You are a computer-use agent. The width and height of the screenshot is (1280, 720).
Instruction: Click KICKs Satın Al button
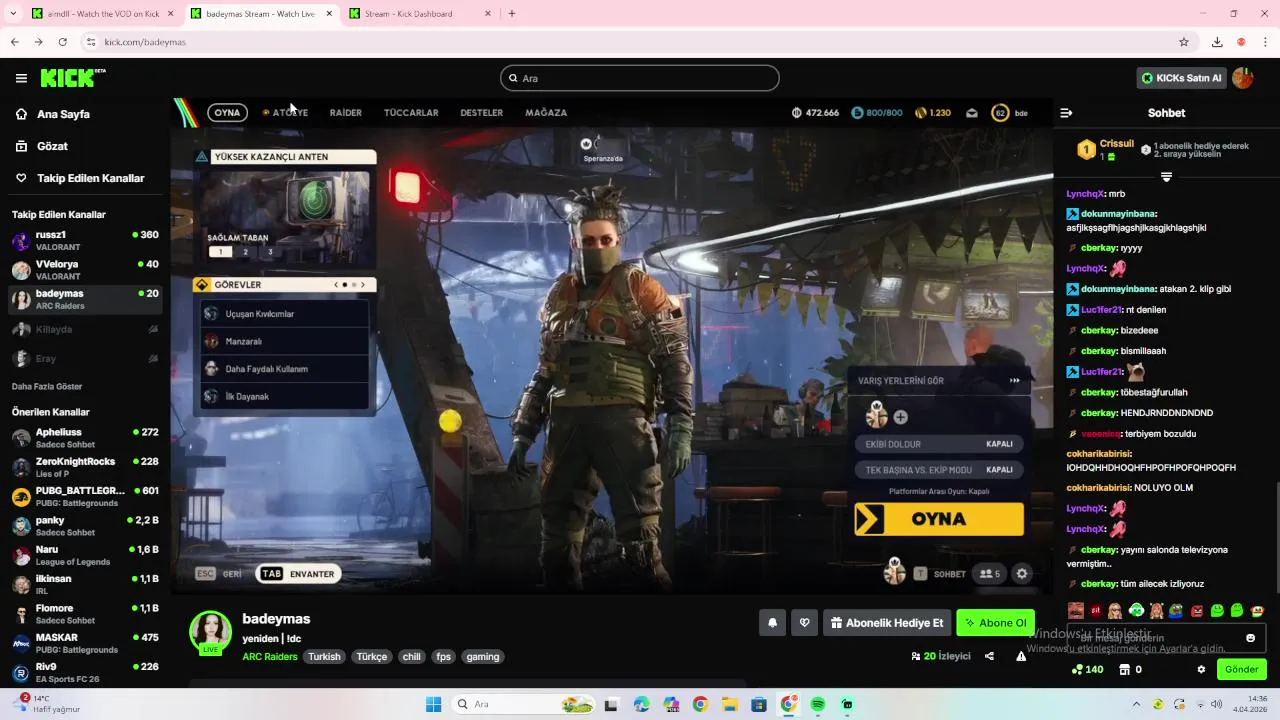(1181, 78)
